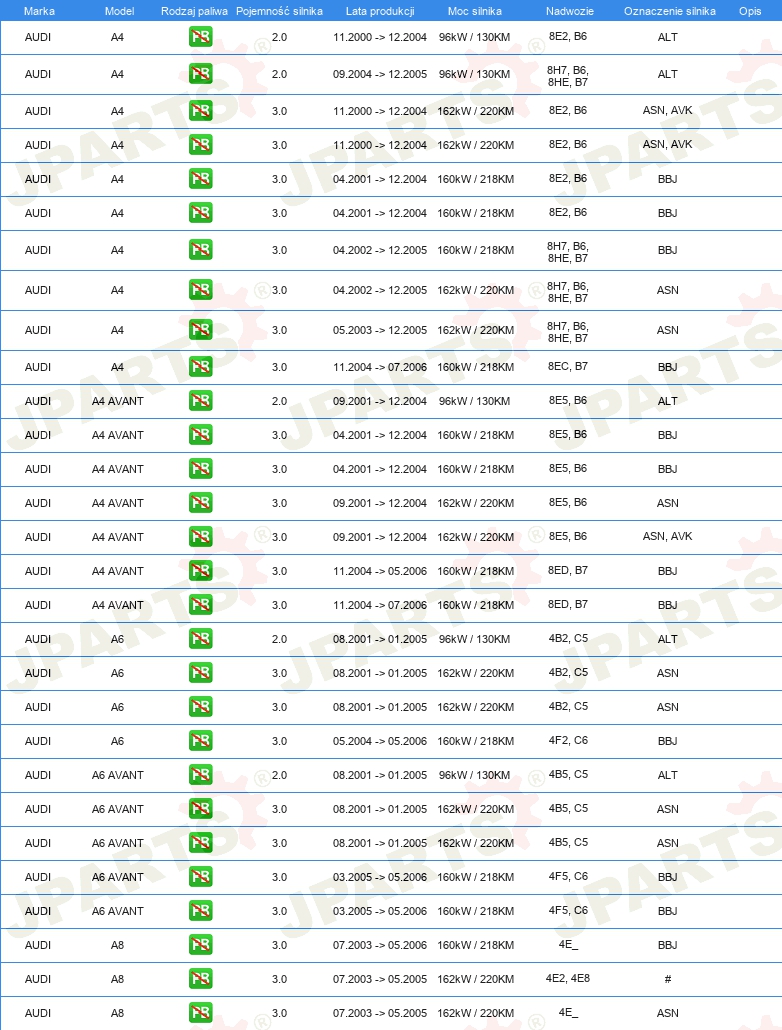The width and height of the screenshot is (782, 1030).
Task: Select the '8EC, B7' body cell
Action: pos(568,367)
